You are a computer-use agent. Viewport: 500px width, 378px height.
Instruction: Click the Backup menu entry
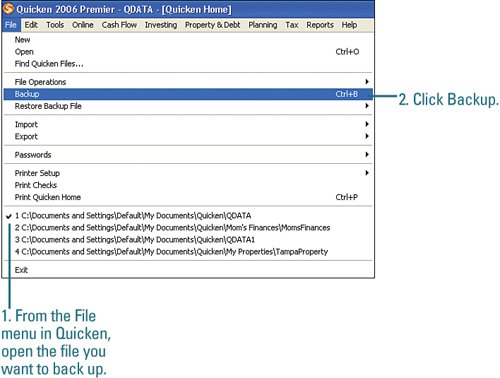(x=188, y=94)
